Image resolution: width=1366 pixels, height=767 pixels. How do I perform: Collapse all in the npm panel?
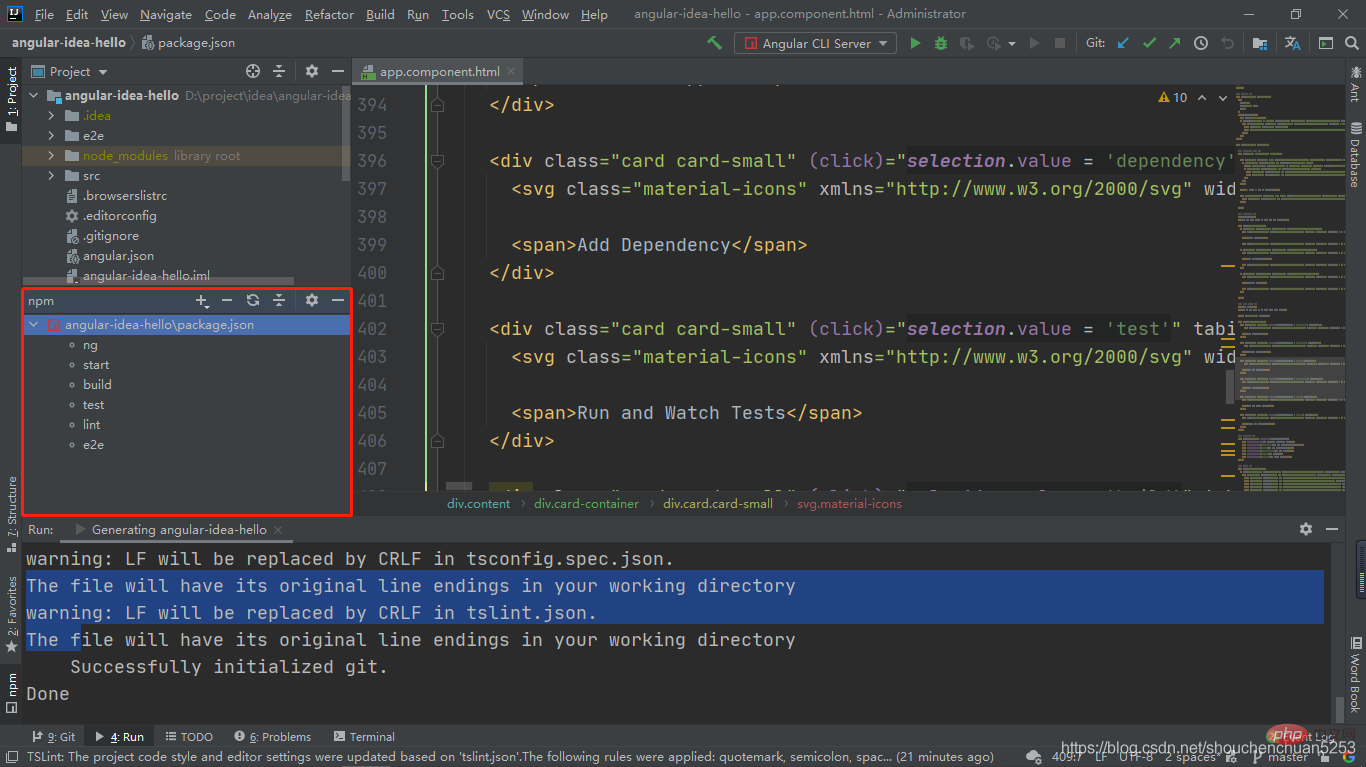pyautogui.click(x=279, y=300)
